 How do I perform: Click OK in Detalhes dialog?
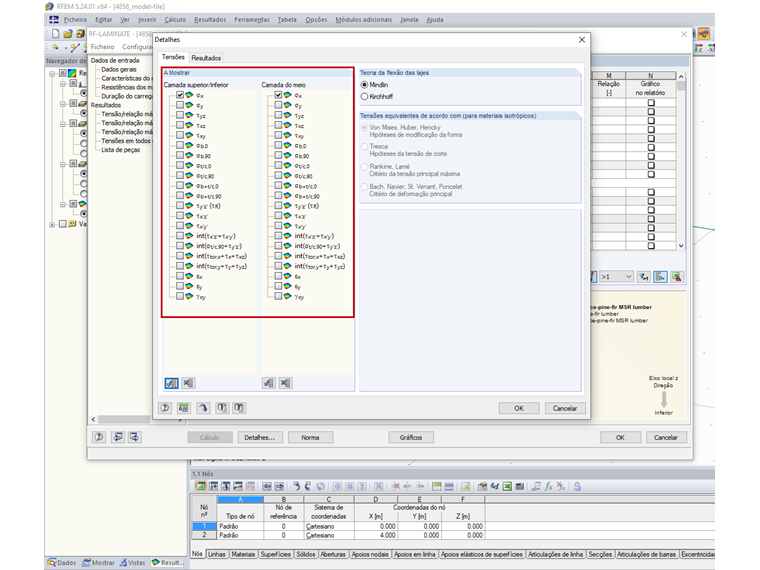click(x=519, y=408)
